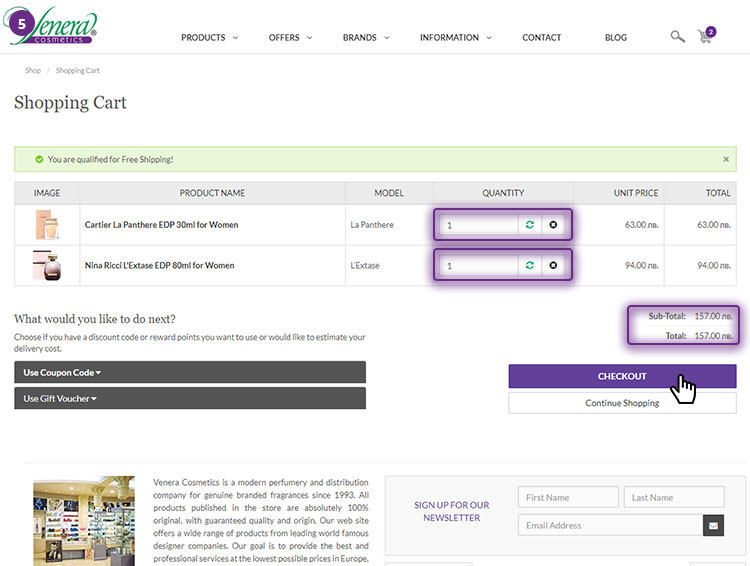Submit newsletter with envelope button

713,525
